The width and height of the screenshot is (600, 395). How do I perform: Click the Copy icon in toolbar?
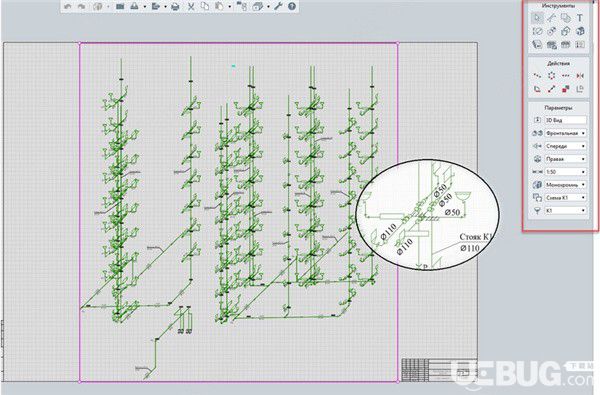click(x=205, y=7)
